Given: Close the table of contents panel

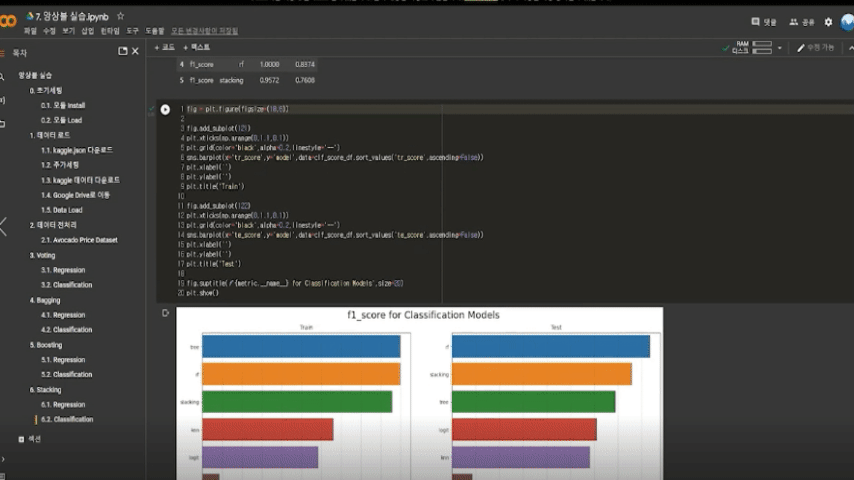Looking at the screenshot, I should [x=137, y=51].
